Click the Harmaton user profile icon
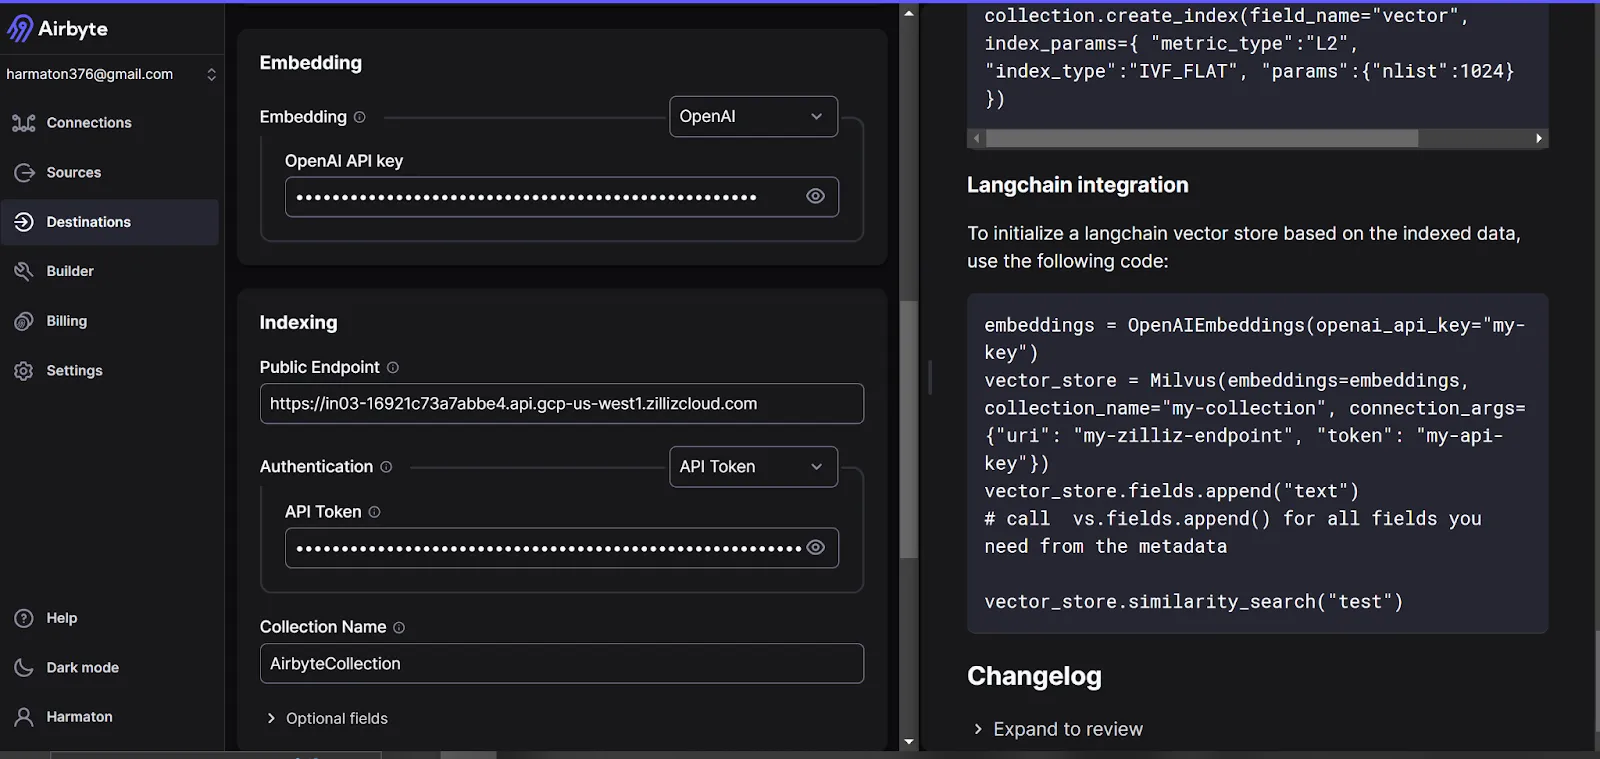The width and height of the screenshot is (1600, 759). pyautogui.click(x=24, y=717)
